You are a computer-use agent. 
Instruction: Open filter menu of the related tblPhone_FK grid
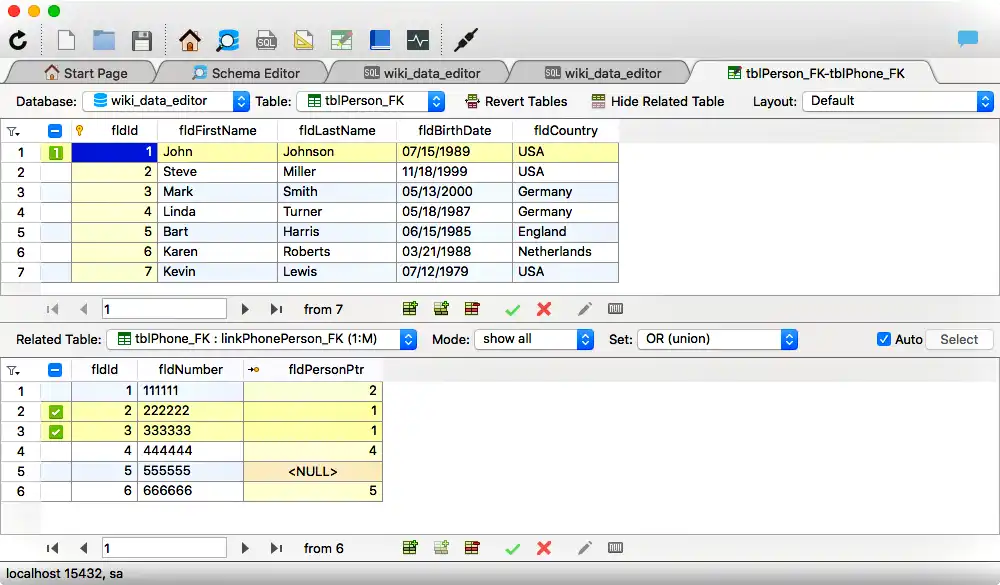[13, 370]
